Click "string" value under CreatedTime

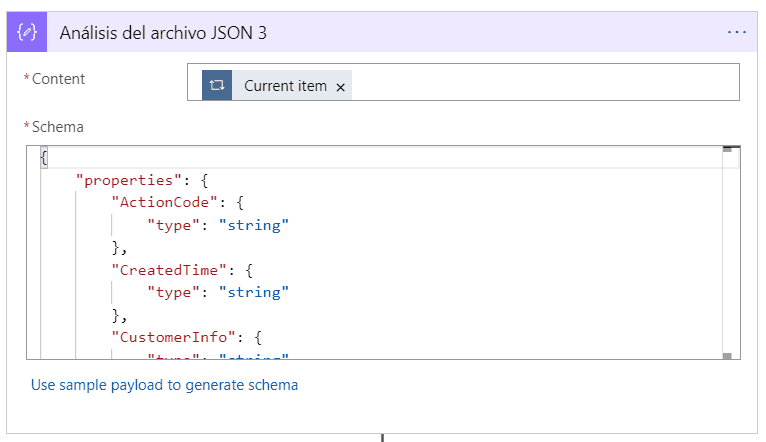tap(254, 292)
